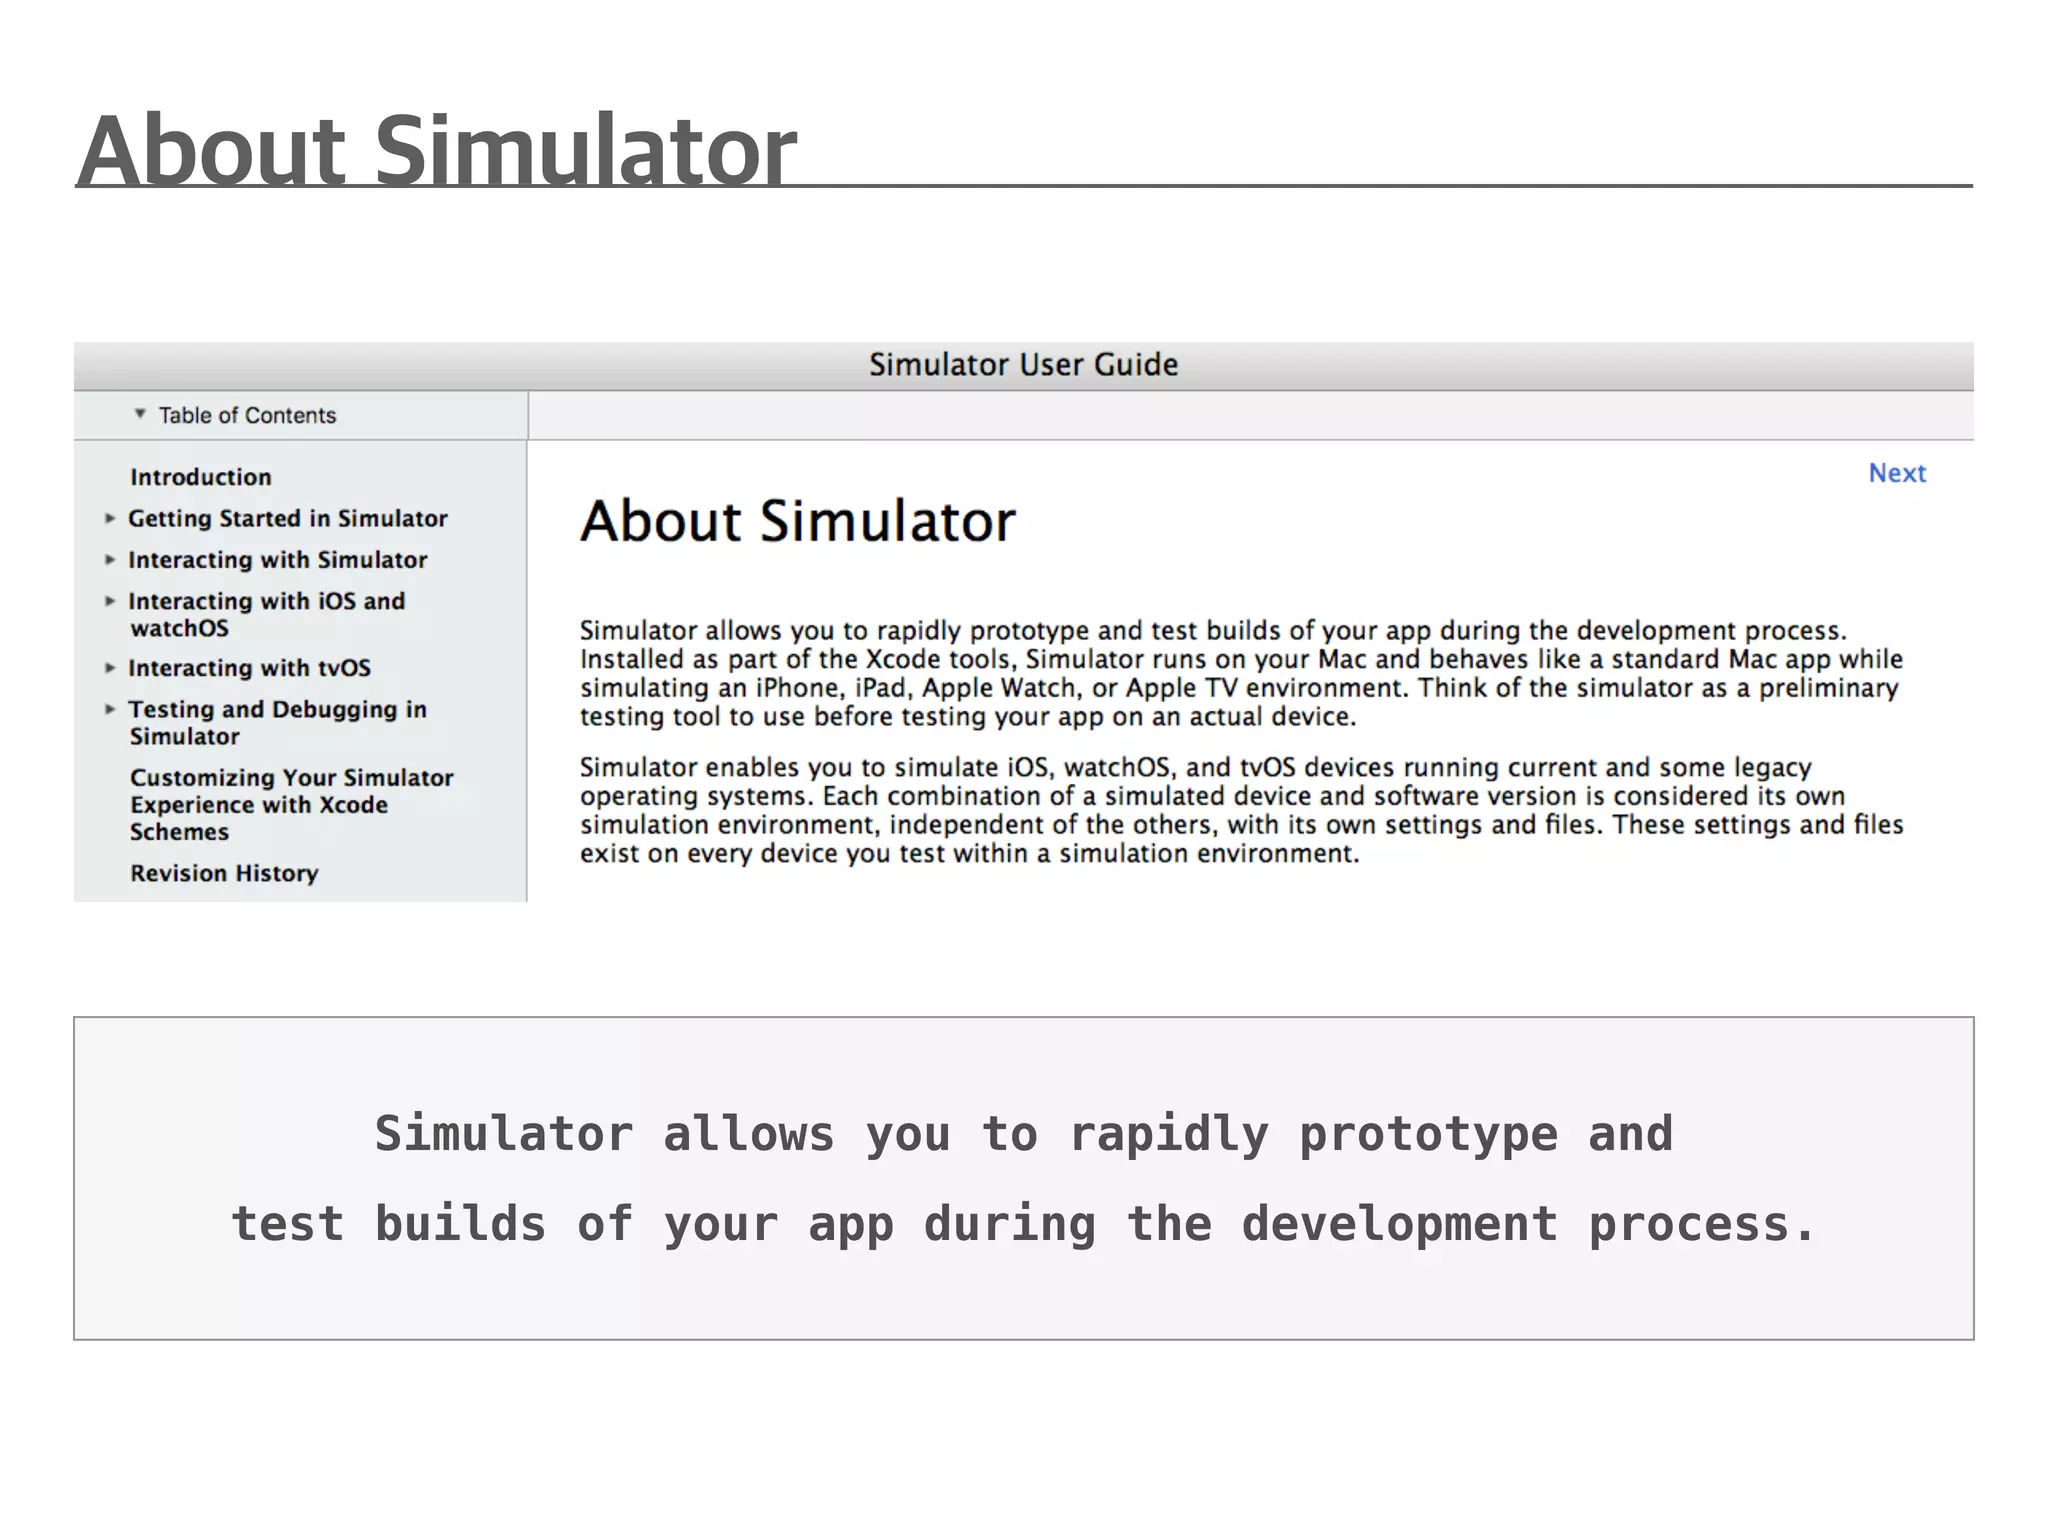Click the quoted Simulator summary text box
This screenshot has height=1536, width=2048.
[x=1022, y=1178]
